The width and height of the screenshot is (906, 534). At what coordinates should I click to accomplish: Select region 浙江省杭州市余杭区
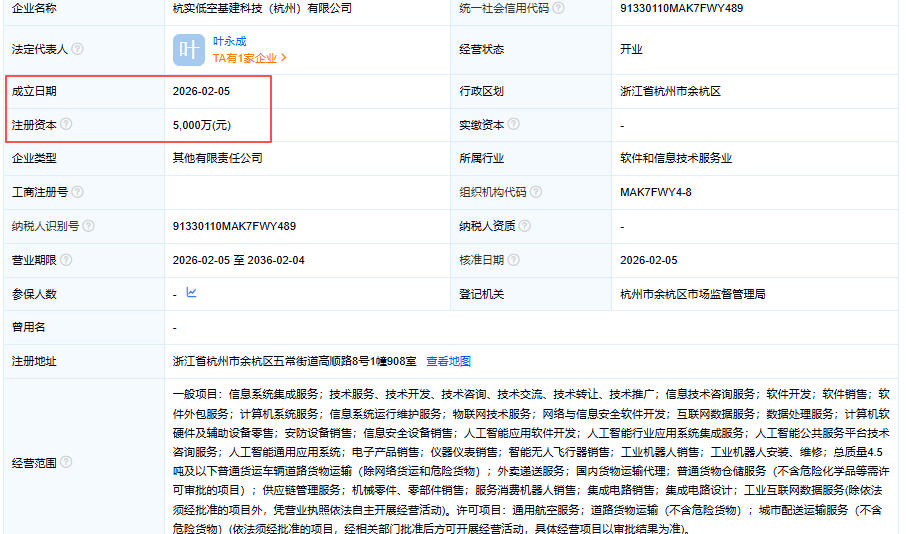[x=670, y=91]
